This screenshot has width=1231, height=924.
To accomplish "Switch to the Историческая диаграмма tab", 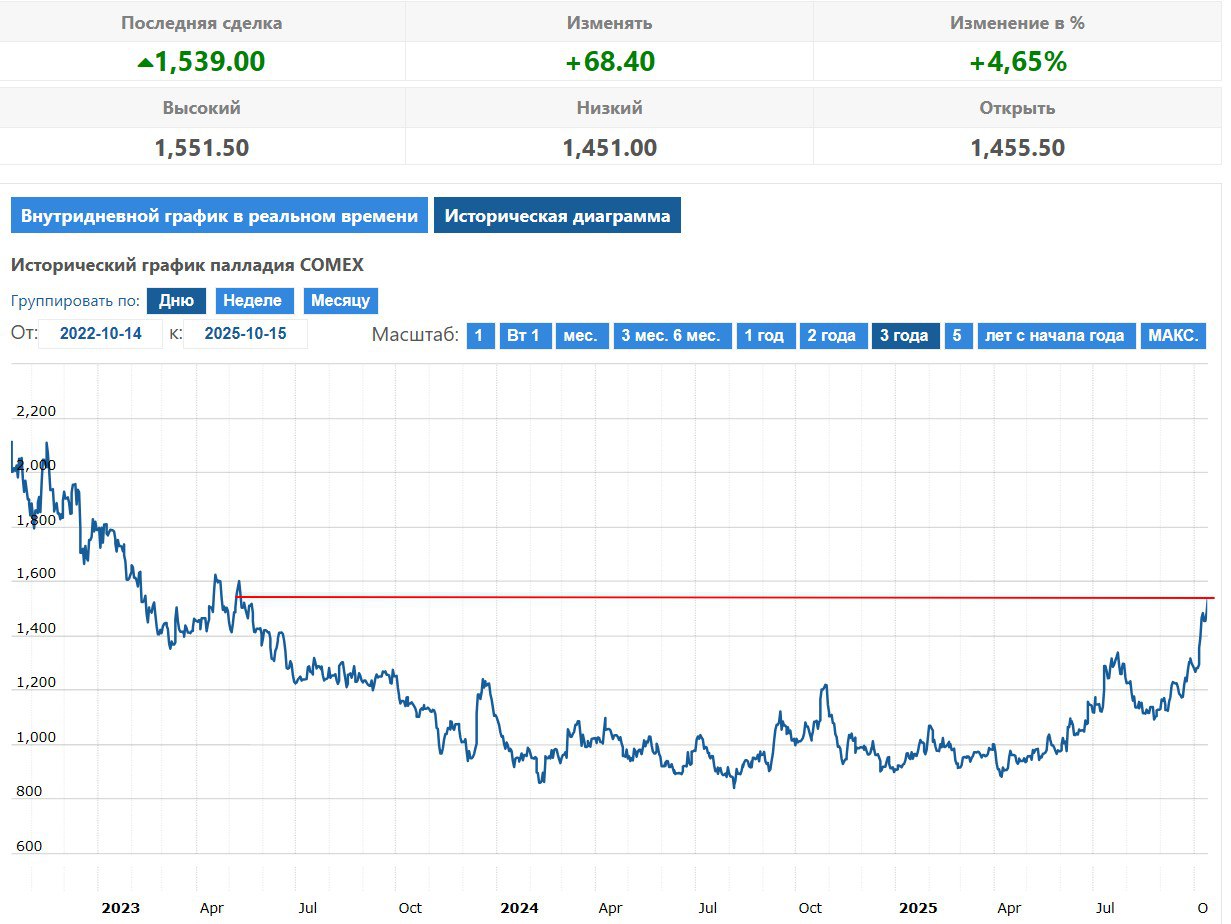I will click(x=557, y=216).
